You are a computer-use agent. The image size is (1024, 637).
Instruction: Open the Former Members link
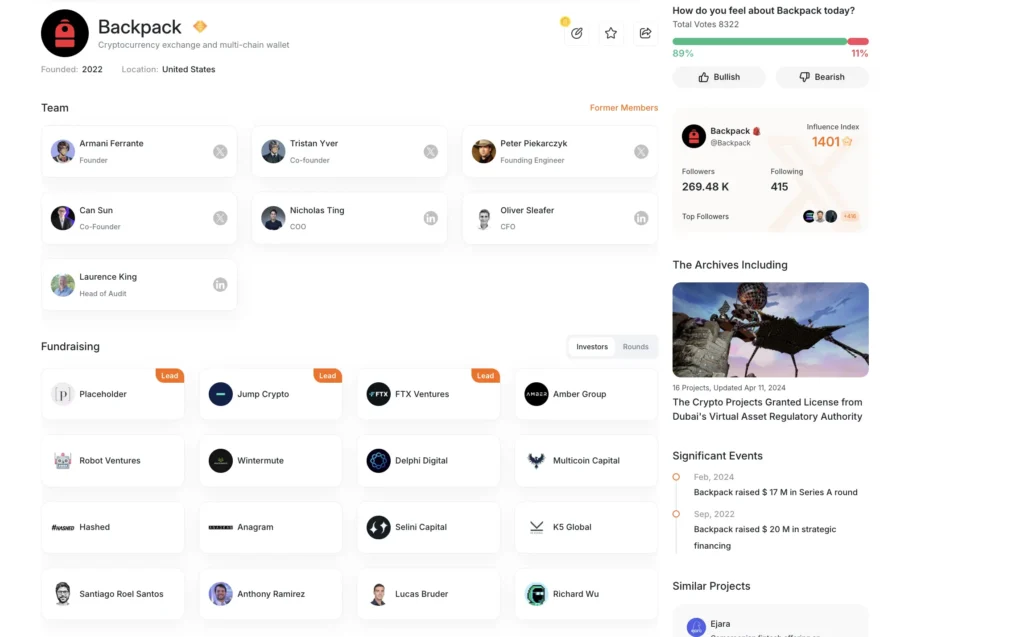click(624, 108)
